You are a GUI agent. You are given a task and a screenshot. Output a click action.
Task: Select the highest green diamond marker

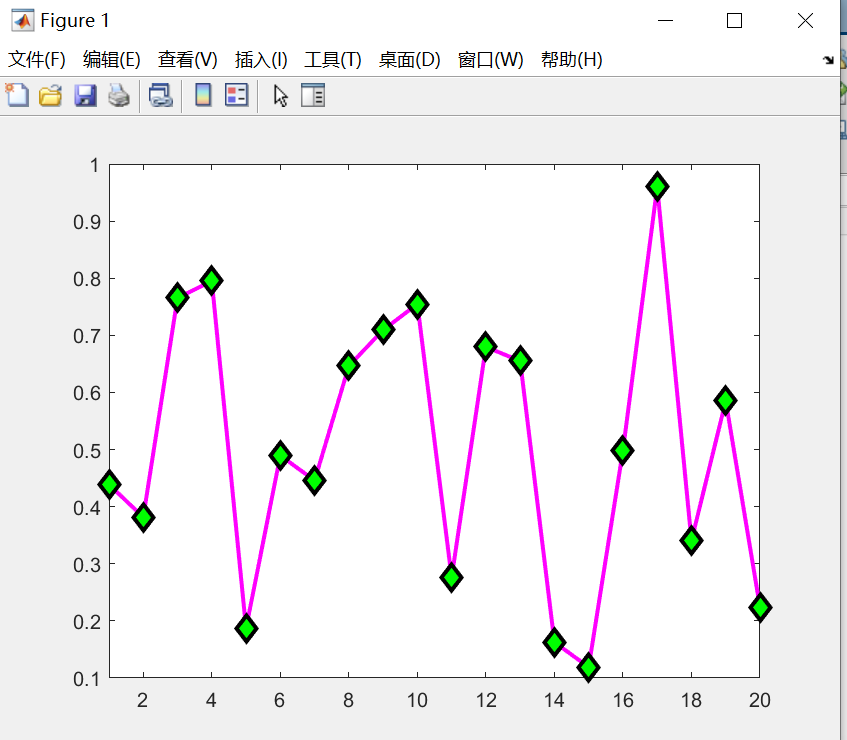pyautogui.click(x=657, y=185)
